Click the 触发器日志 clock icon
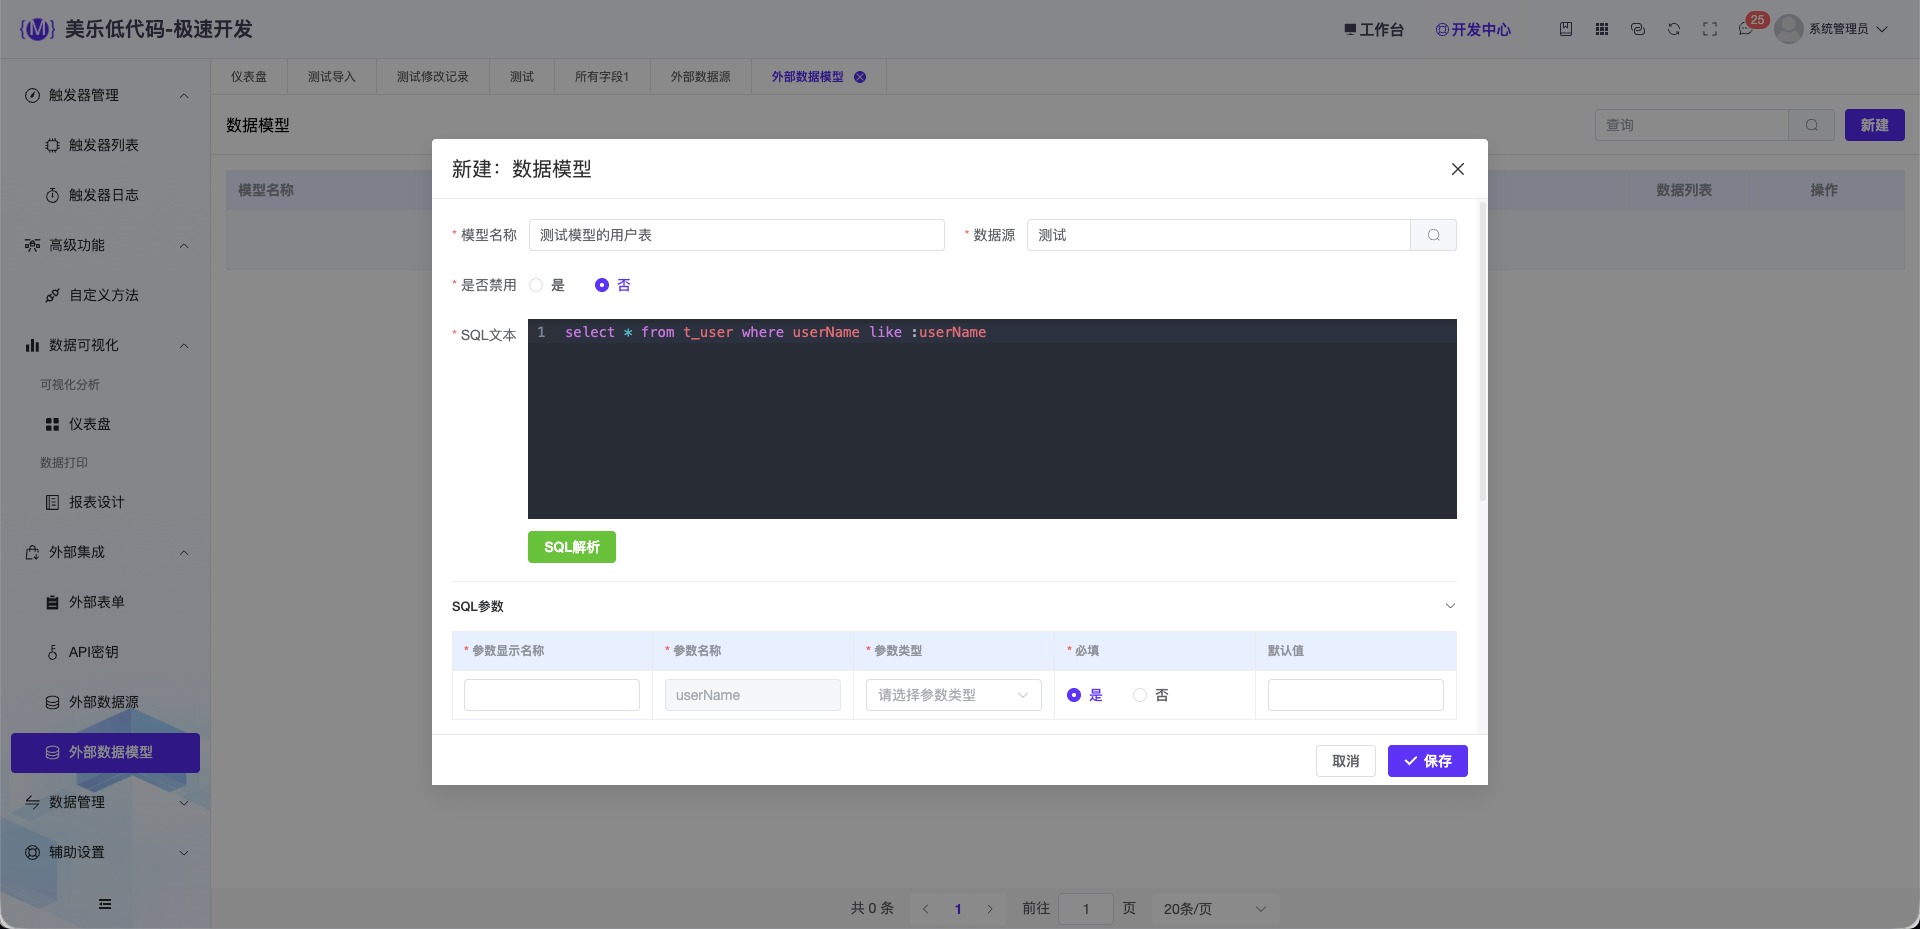 click(x=52, y=195)
